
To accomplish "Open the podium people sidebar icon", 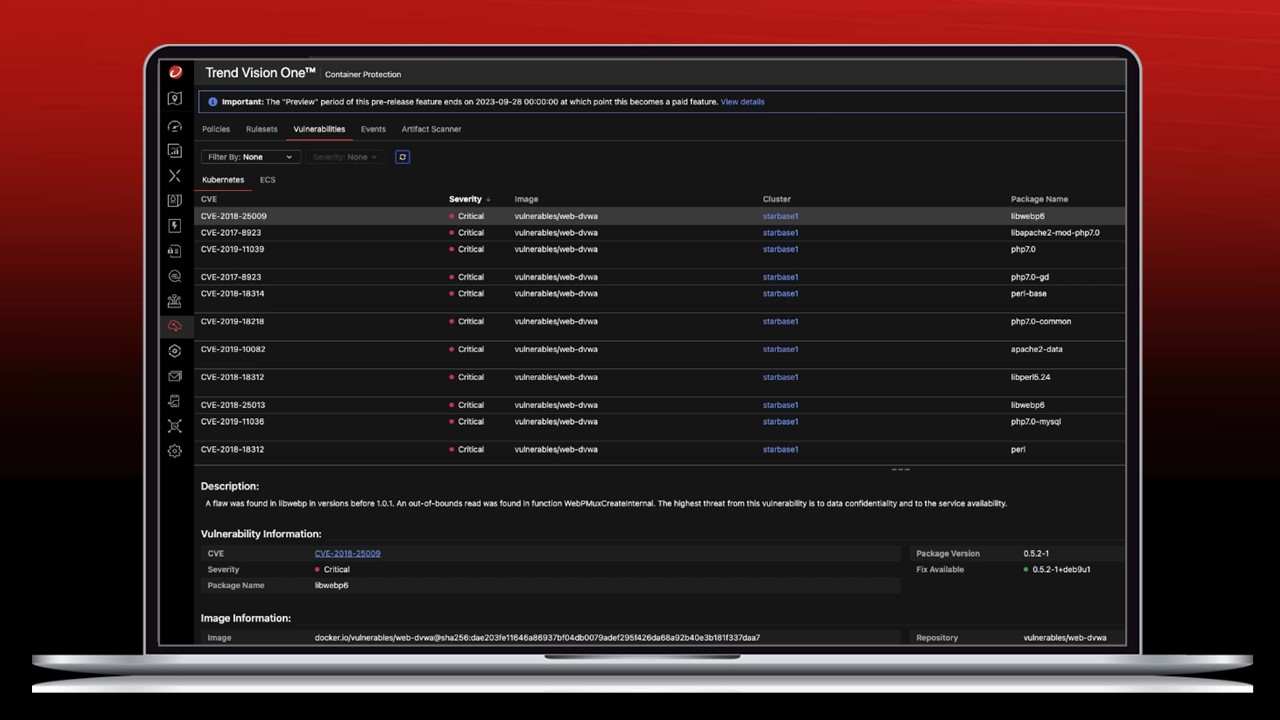I will (175, 301).
